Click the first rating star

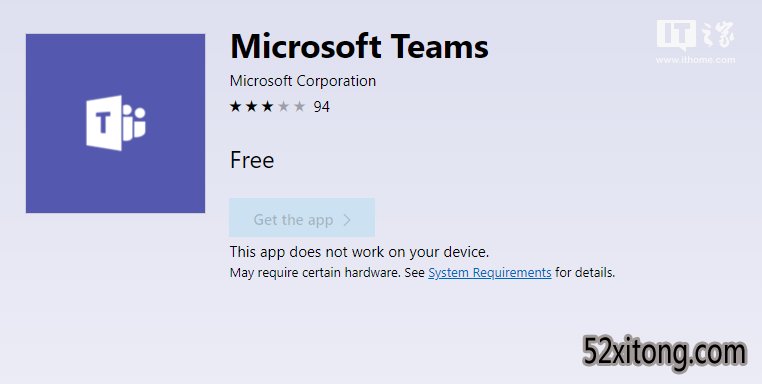point(235,106)
